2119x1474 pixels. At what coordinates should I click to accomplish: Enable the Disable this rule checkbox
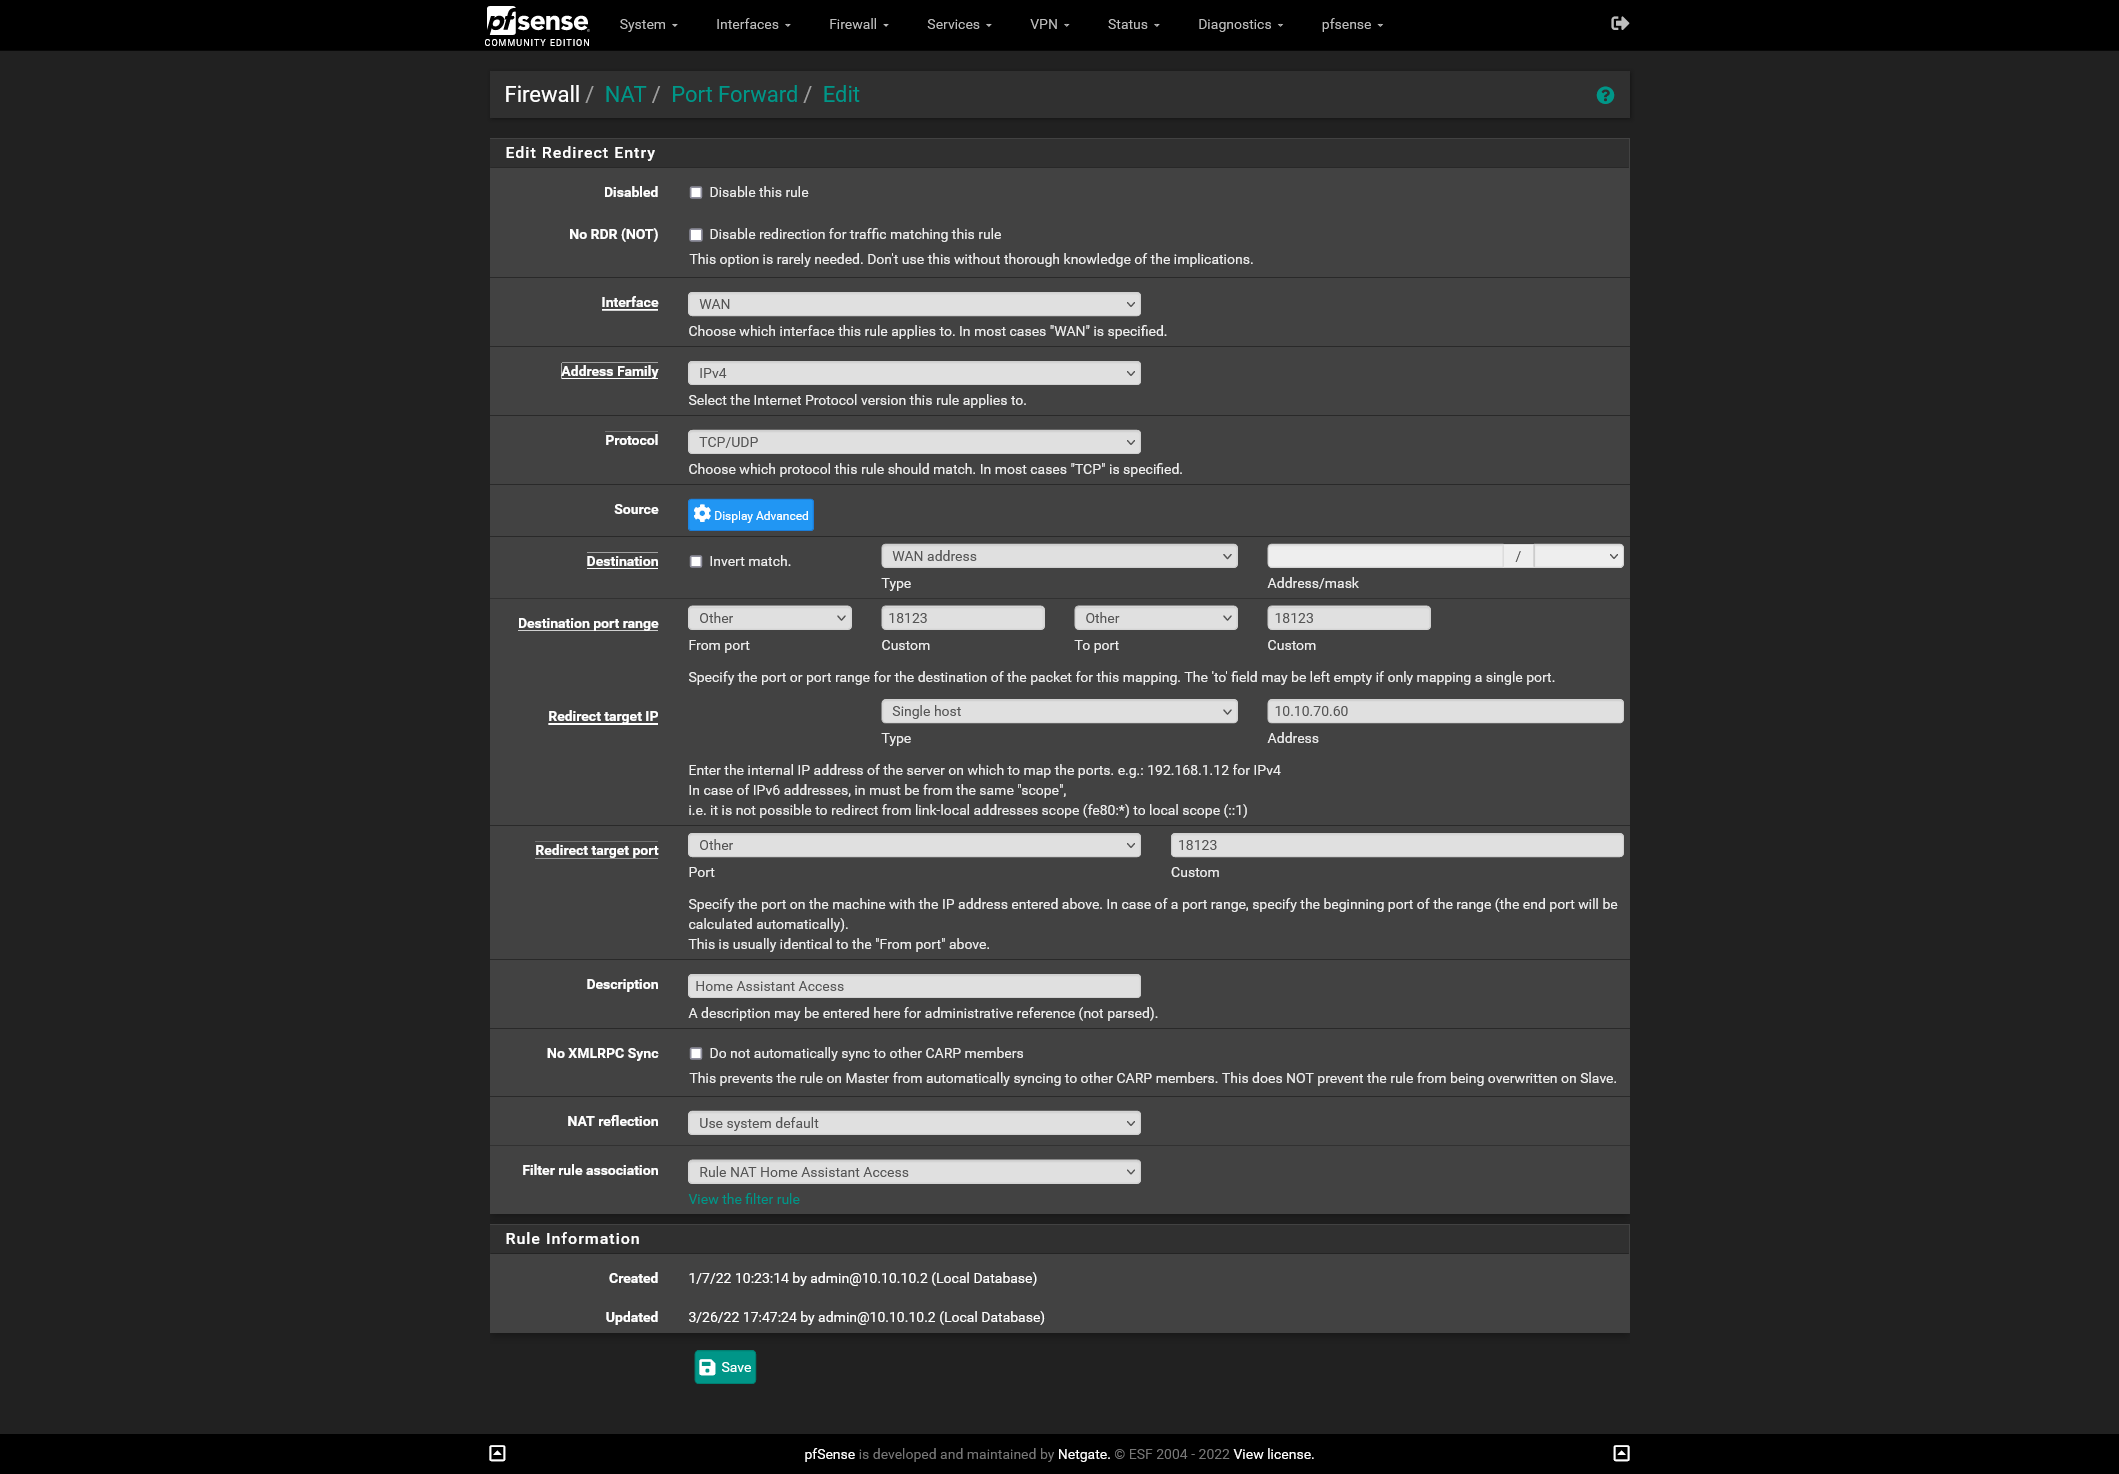pos(696,193)
